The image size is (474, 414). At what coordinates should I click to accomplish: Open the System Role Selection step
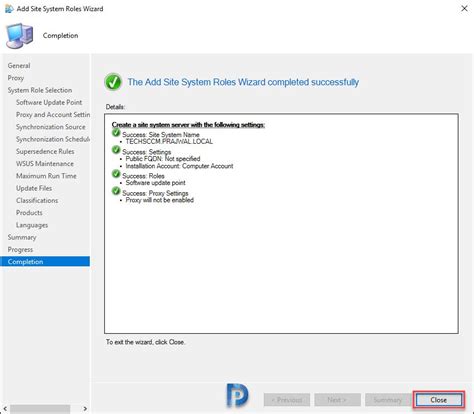point(40,90)
